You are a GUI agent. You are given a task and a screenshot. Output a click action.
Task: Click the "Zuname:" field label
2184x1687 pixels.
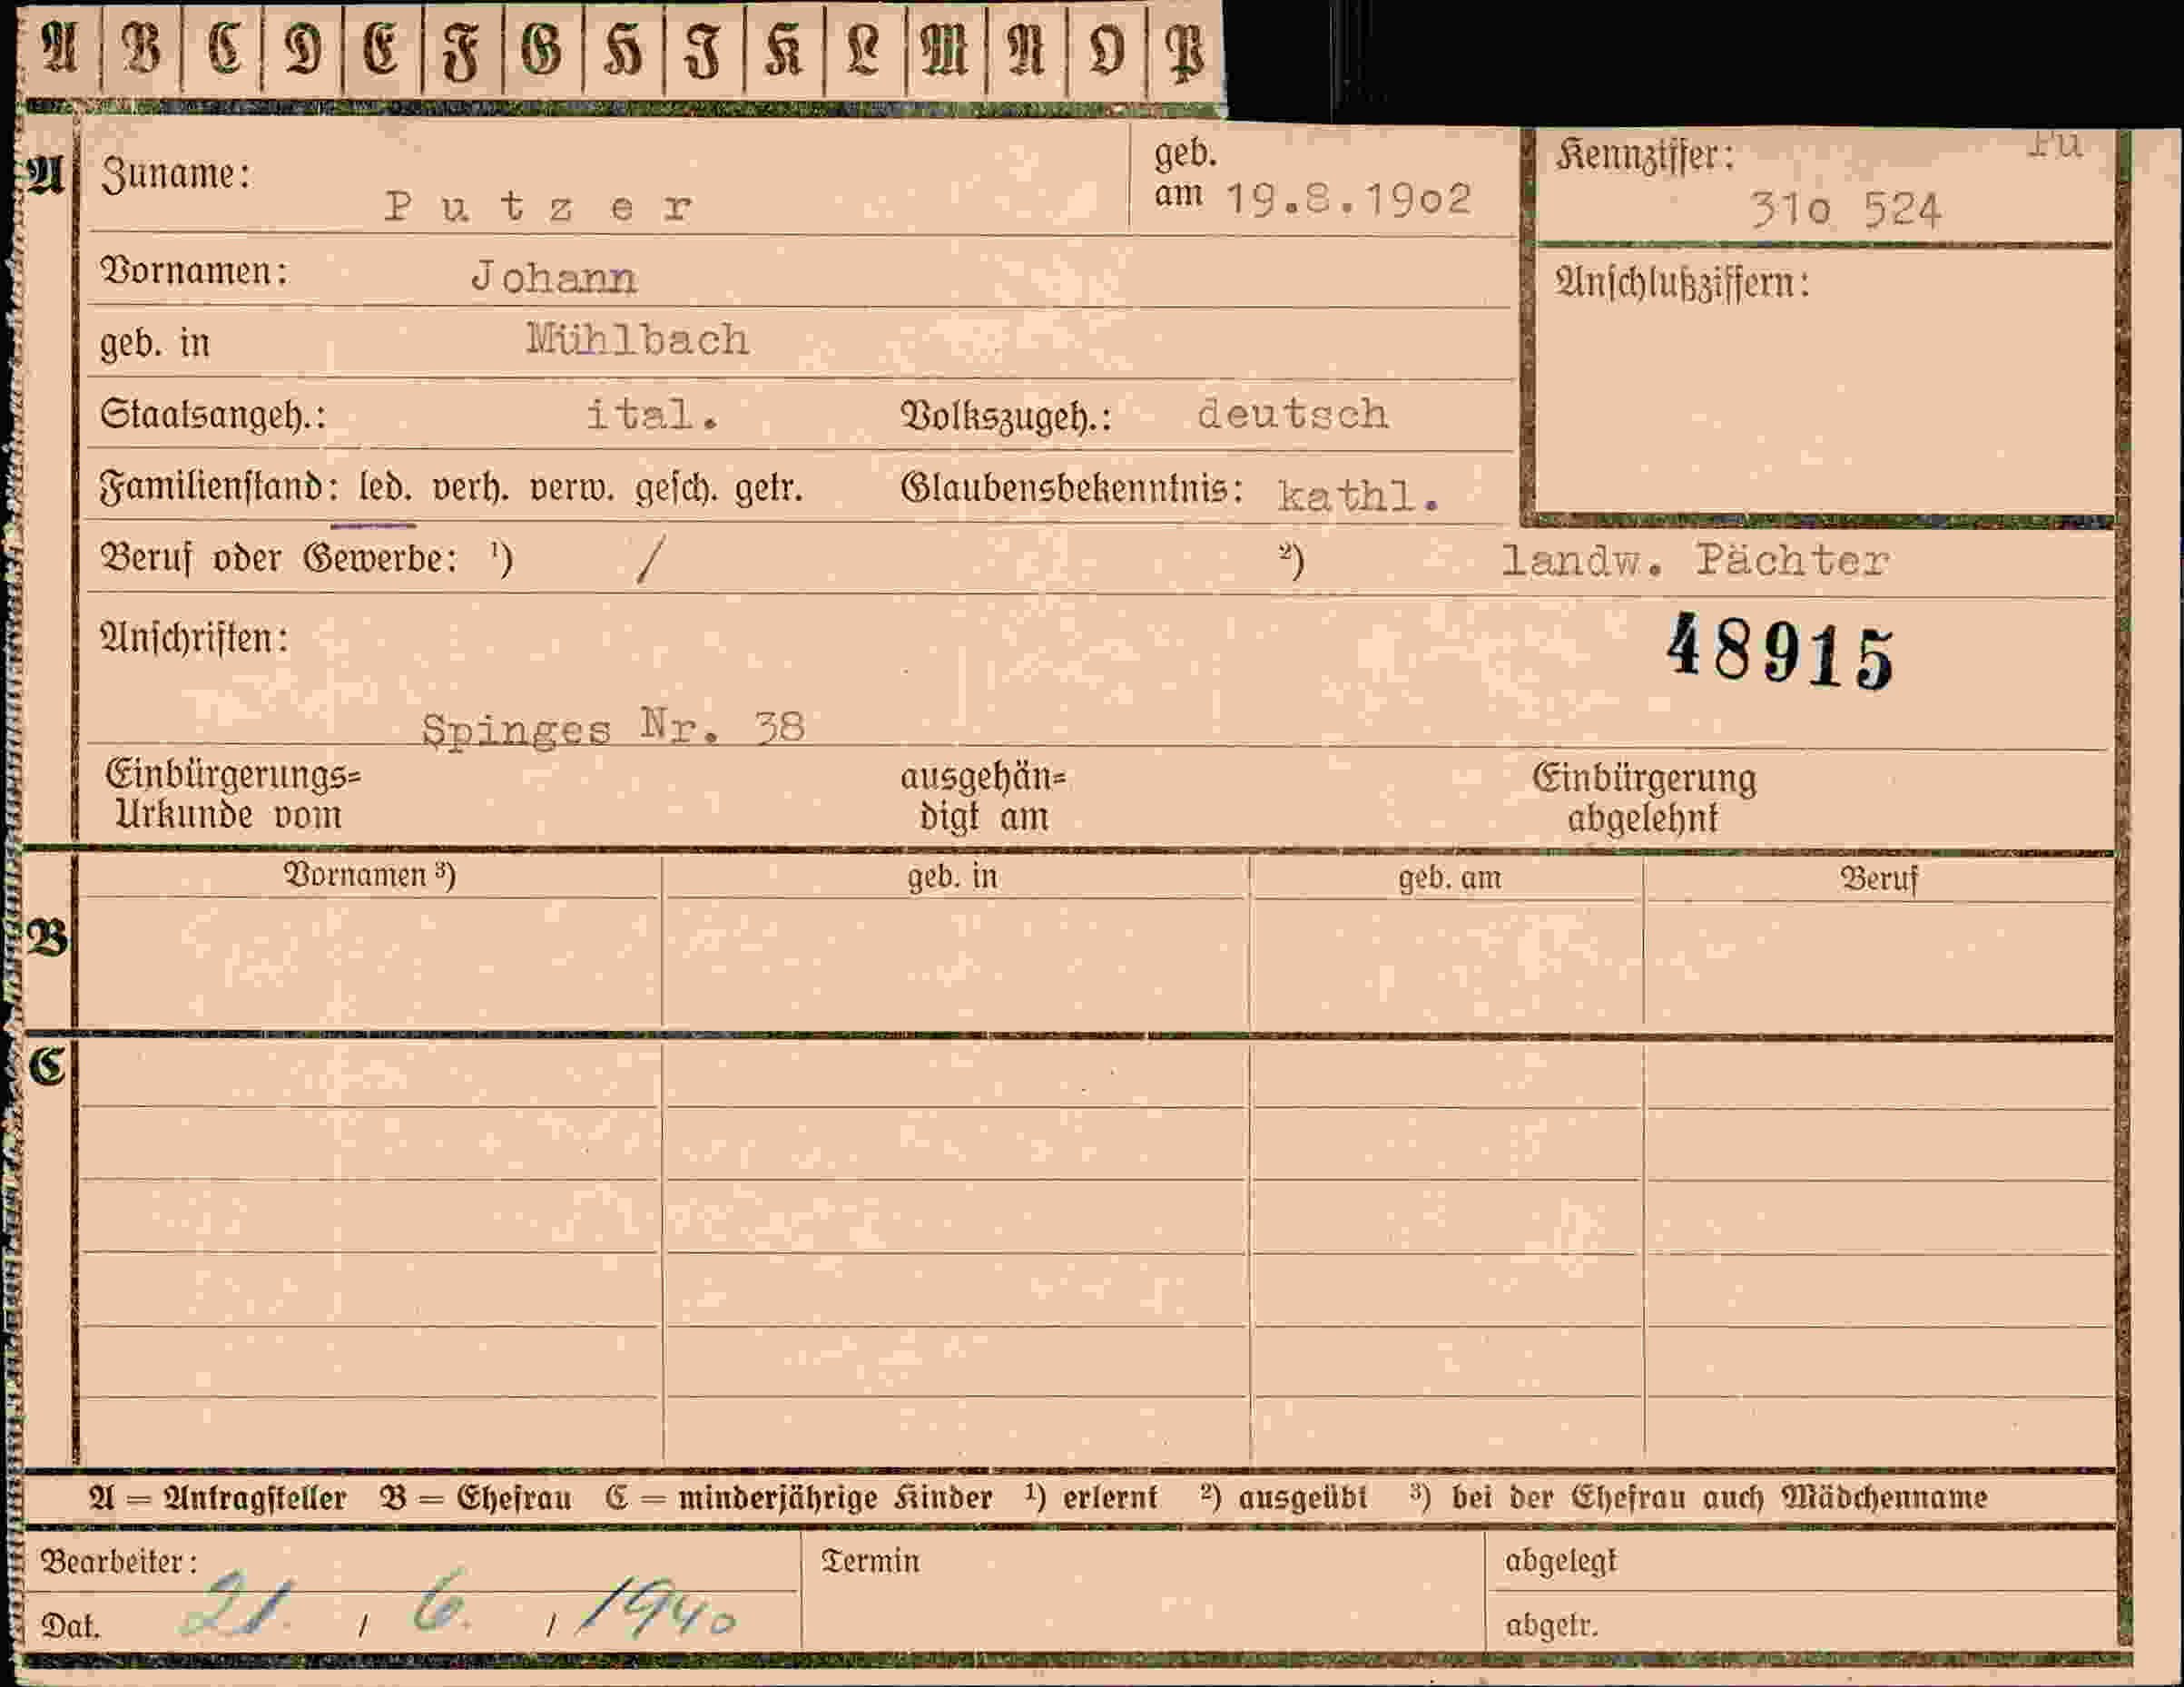pos(175,174)
